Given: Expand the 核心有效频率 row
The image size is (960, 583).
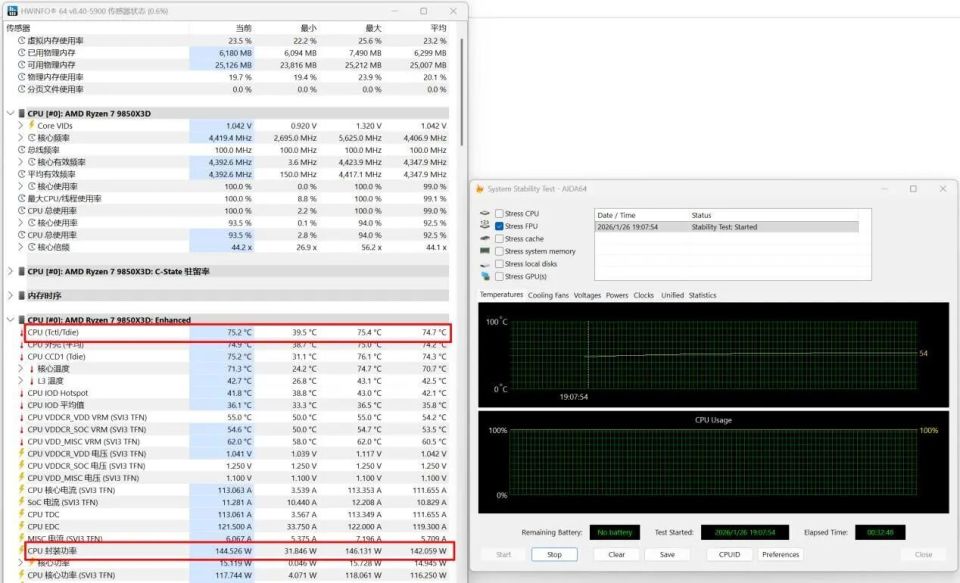Looking at the screenshot, I should click(x=20, y=162).
